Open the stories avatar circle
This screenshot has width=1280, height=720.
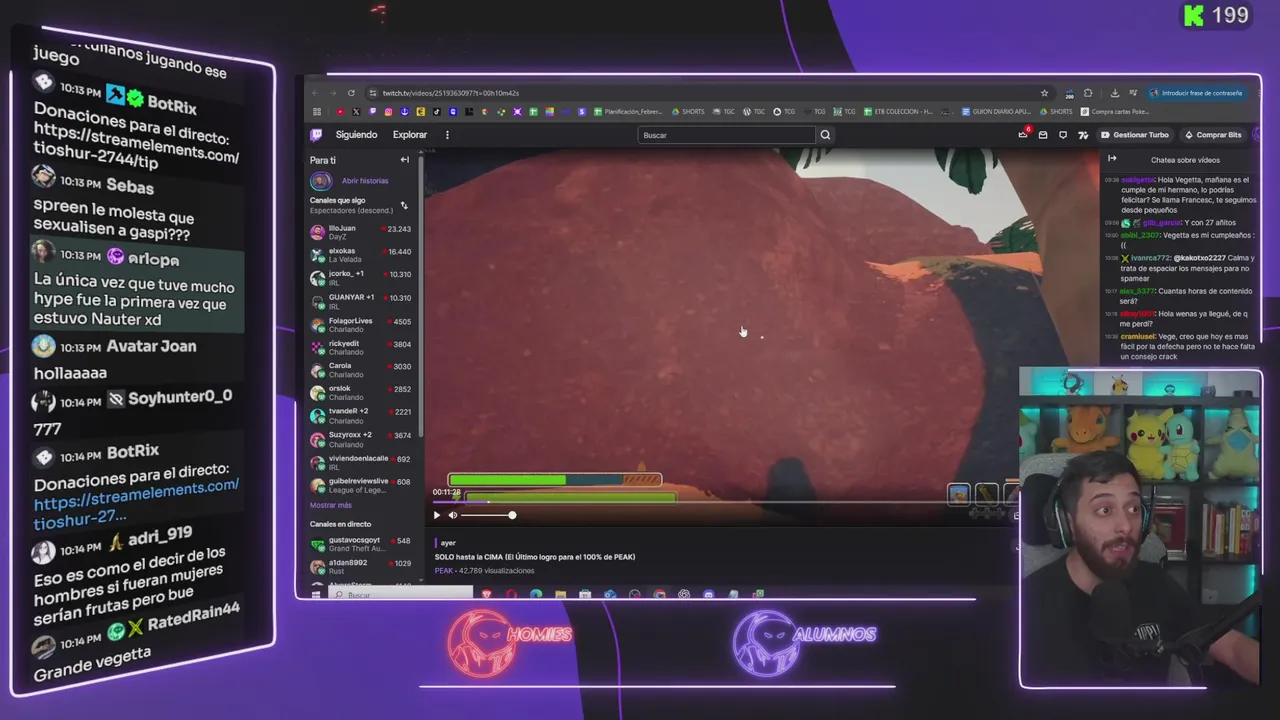[321, 181]
